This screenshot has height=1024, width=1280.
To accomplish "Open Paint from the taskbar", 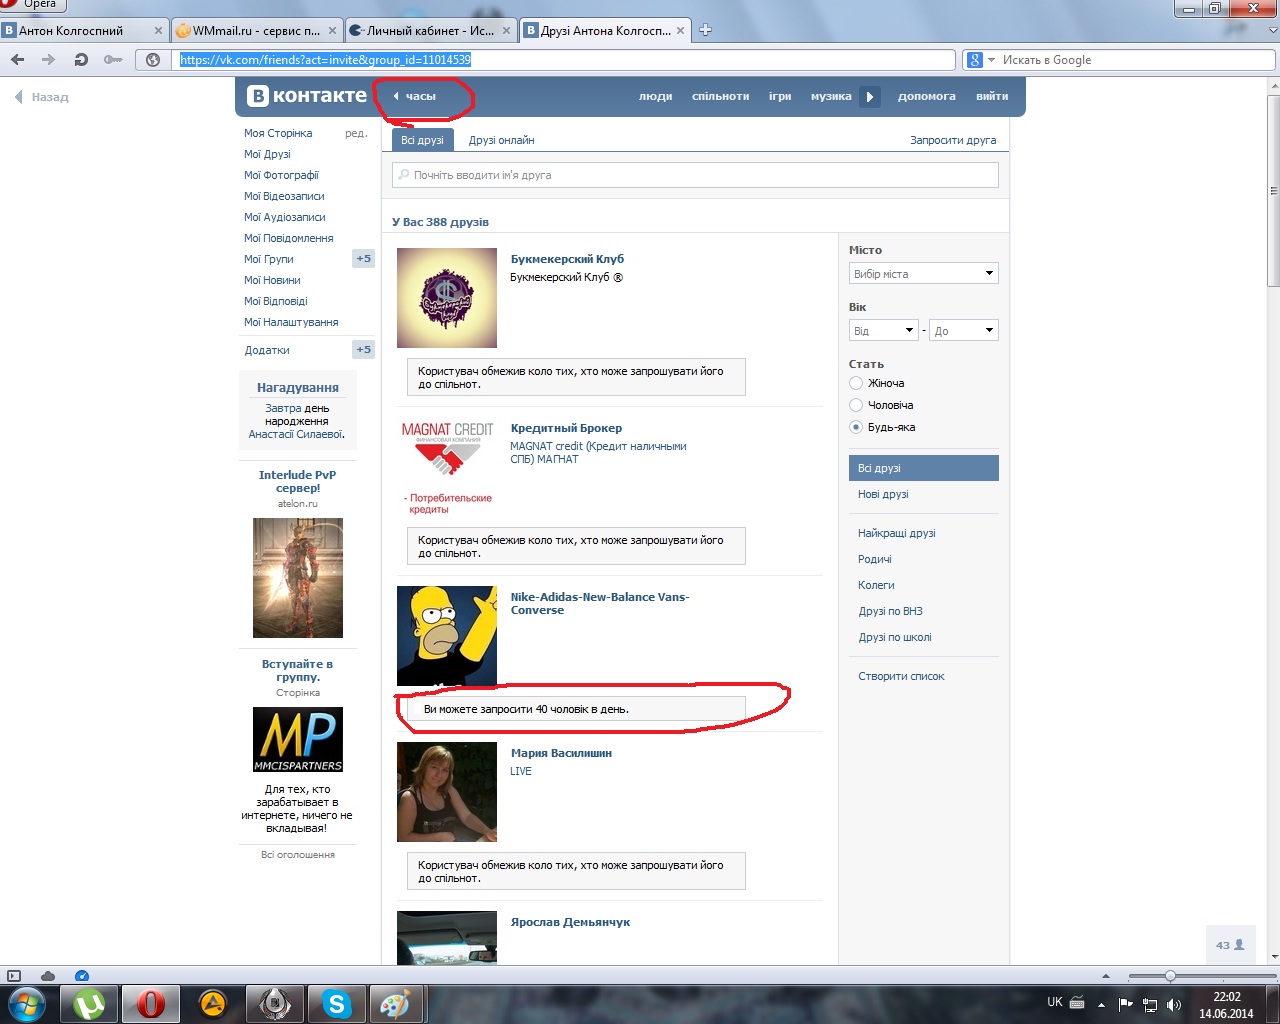I will (x=397, y=1003).
